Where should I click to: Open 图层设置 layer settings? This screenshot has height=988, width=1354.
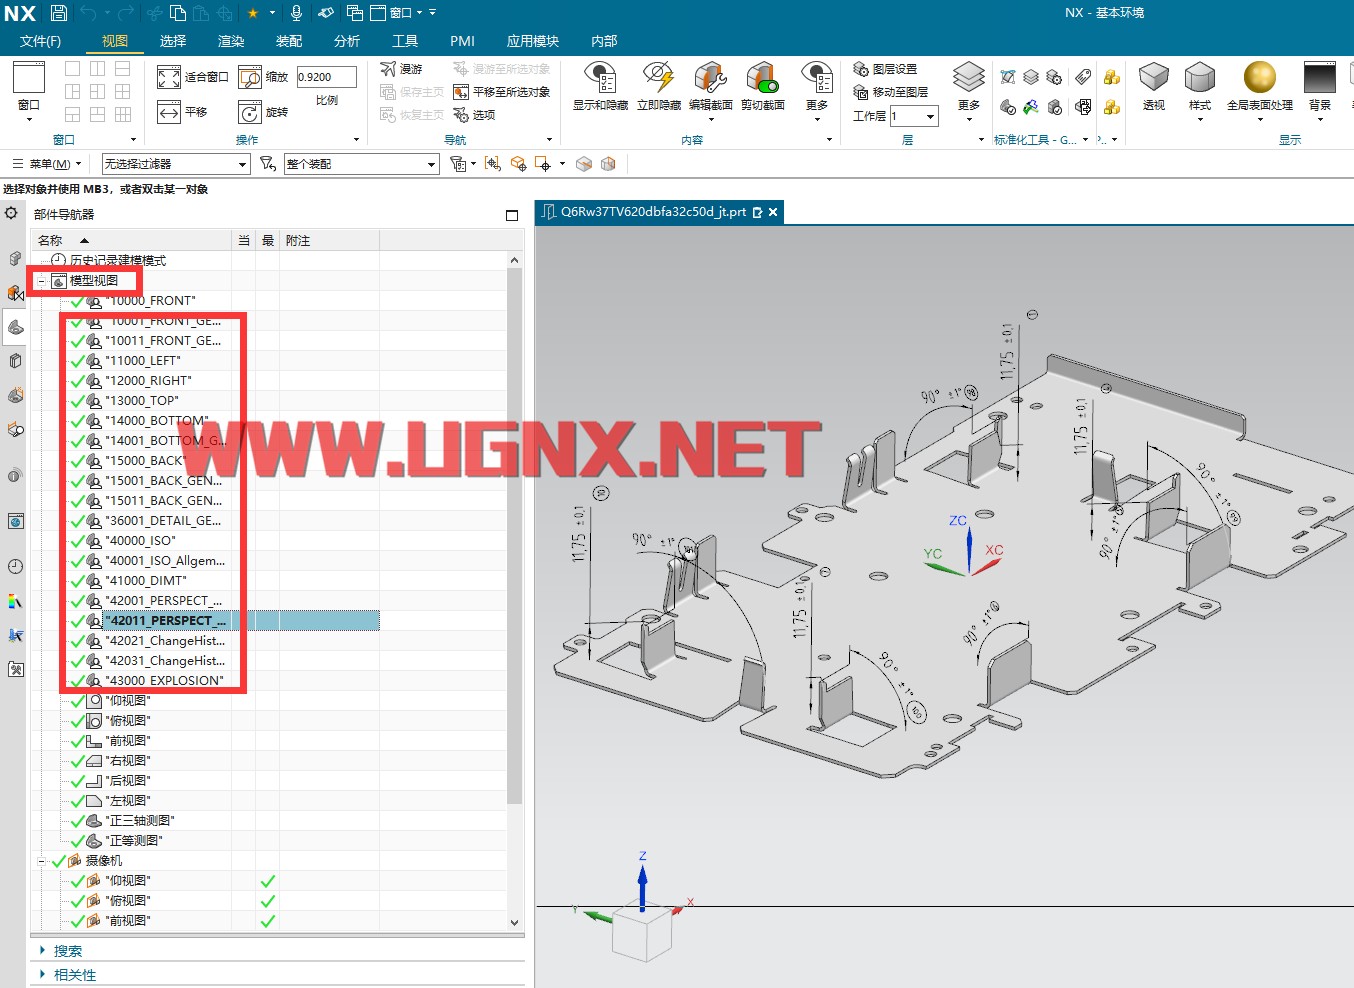(885, 69)
